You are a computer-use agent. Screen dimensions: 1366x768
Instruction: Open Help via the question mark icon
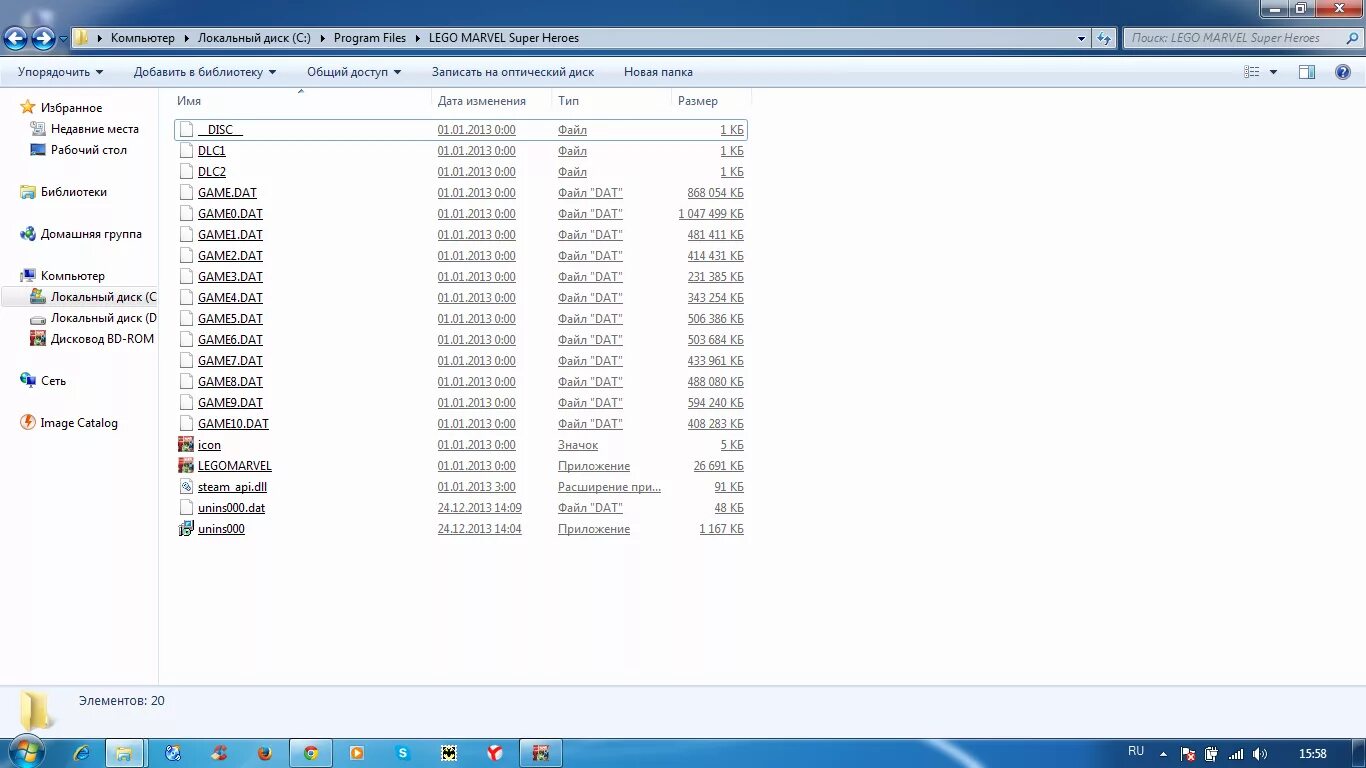1343,72
